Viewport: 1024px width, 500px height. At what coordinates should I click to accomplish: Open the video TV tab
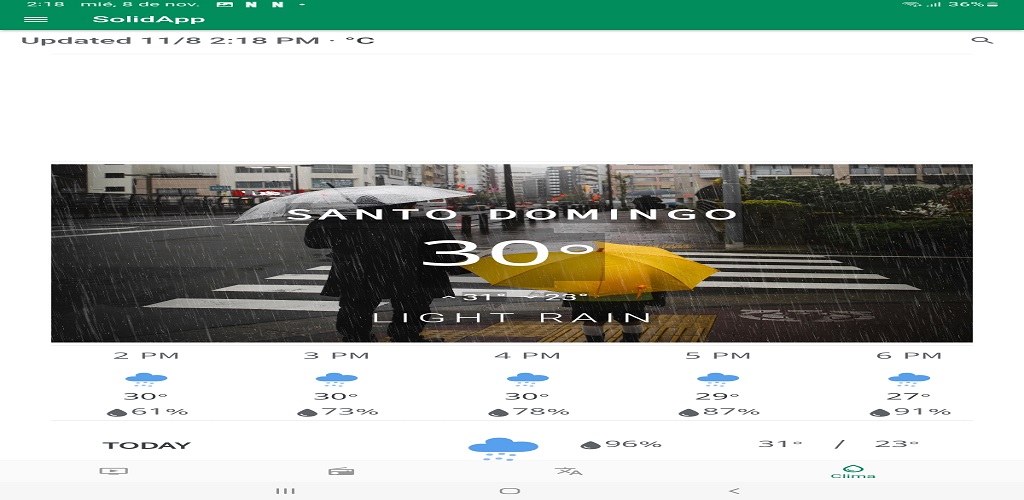point(114,471)
